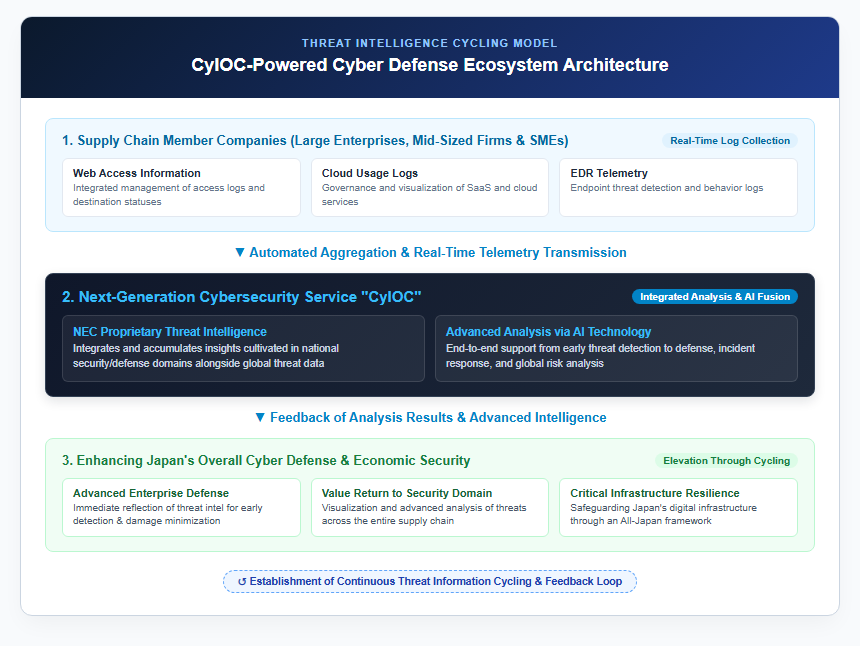Click the text "Endpoint threat detection and behavior logs"
The image size is (860, 646).
667,188
